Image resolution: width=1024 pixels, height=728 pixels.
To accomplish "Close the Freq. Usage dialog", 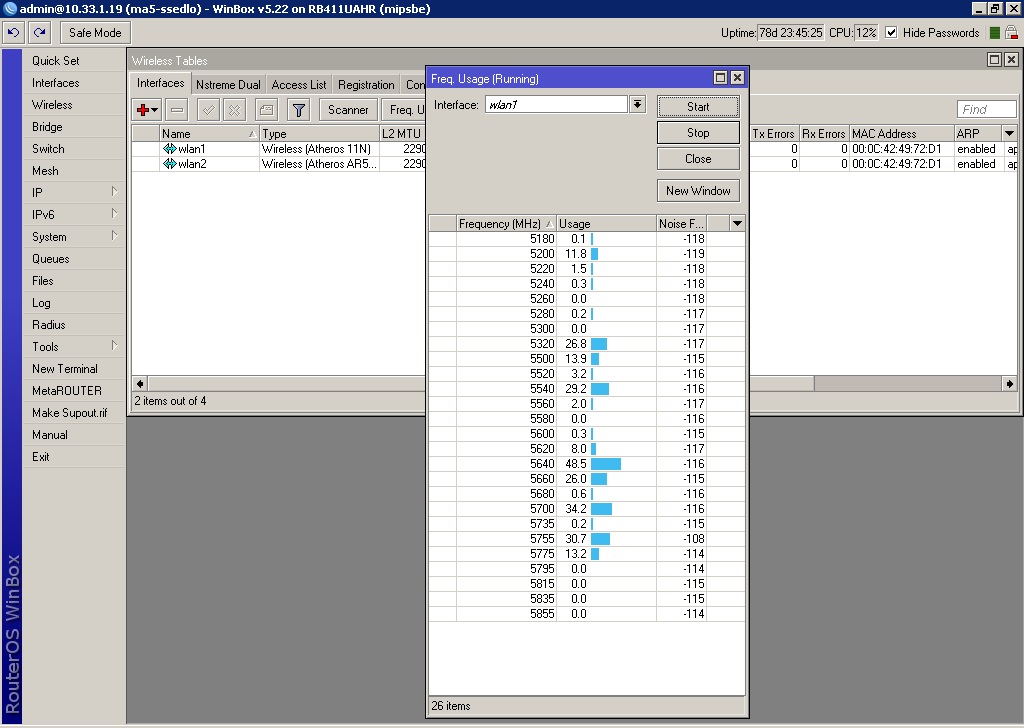I will (737, 78).
